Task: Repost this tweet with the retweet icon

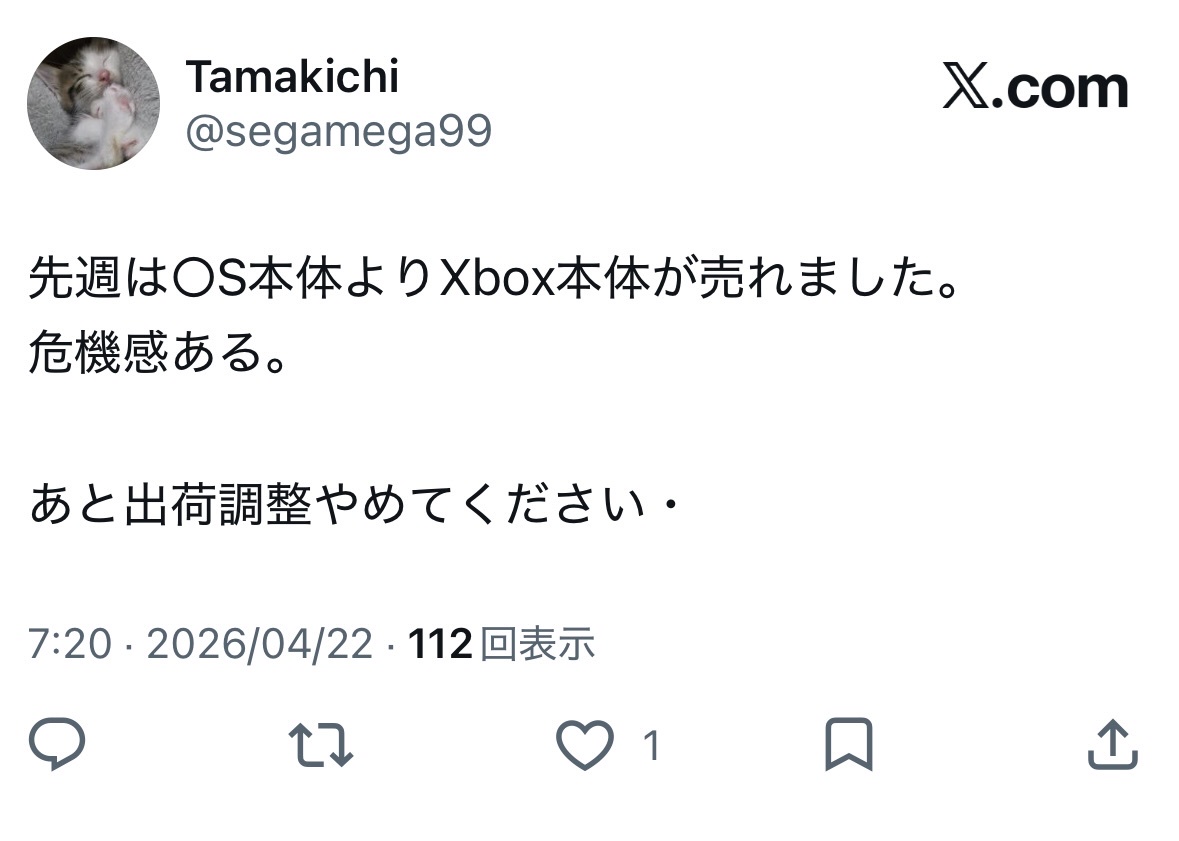Action: click(321, 746)
